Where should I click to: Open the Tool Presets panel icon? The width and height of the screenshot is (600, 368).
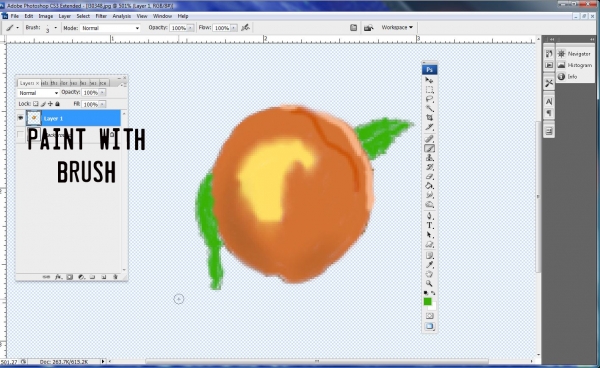pos(549,83)
